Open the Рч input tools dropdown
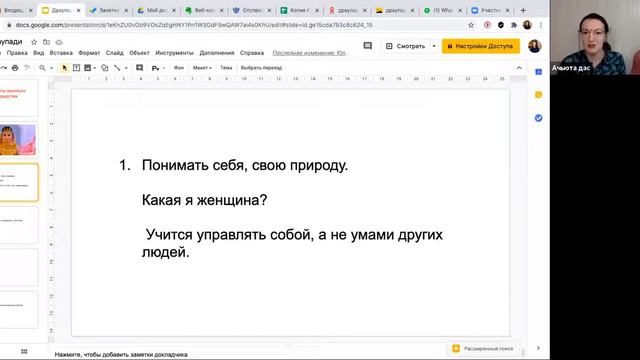 [158, 68]
